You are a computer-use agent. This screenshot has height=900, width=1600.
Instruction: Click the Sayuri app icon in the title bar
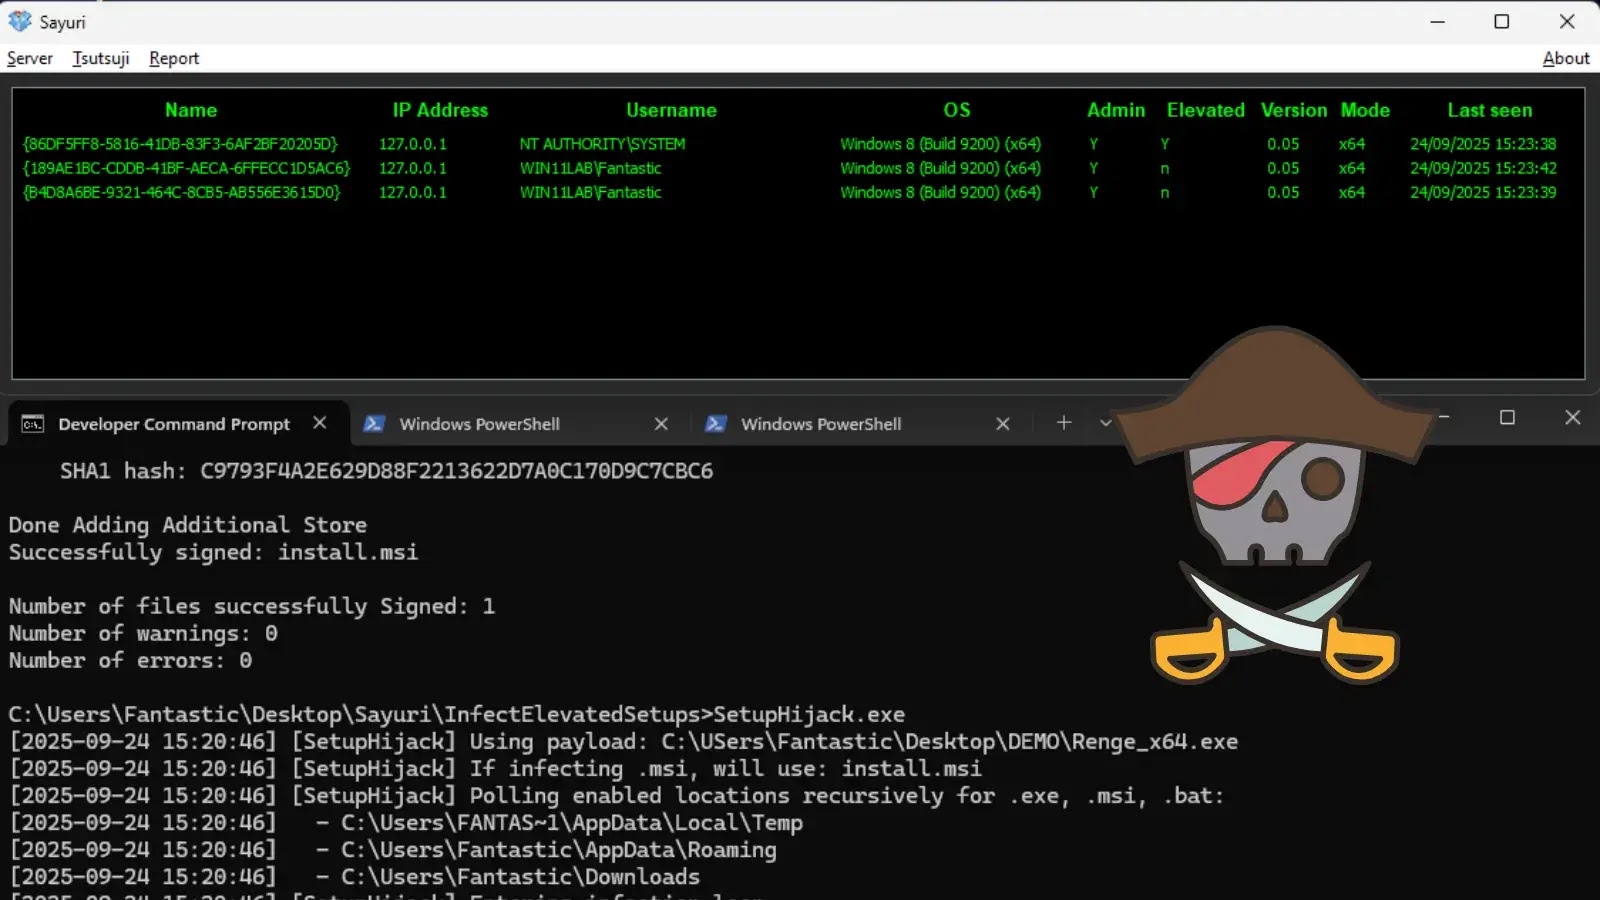point(21,21)
